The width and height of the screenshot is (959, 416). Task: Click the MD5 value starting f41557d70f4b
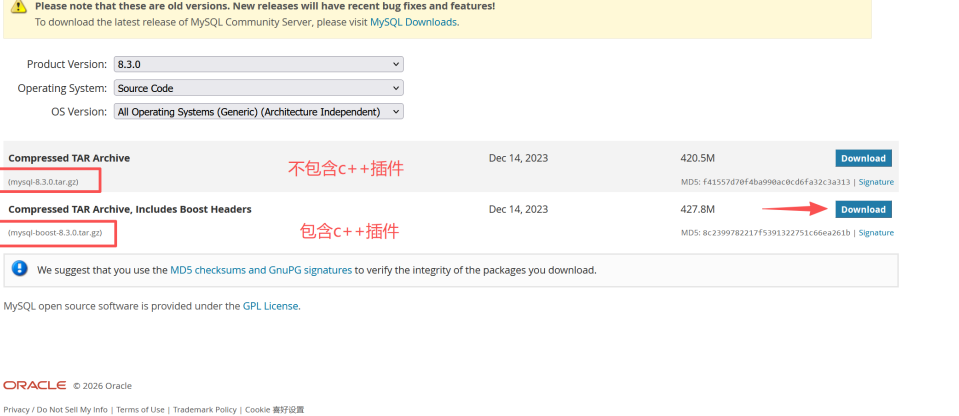(777, 182)
